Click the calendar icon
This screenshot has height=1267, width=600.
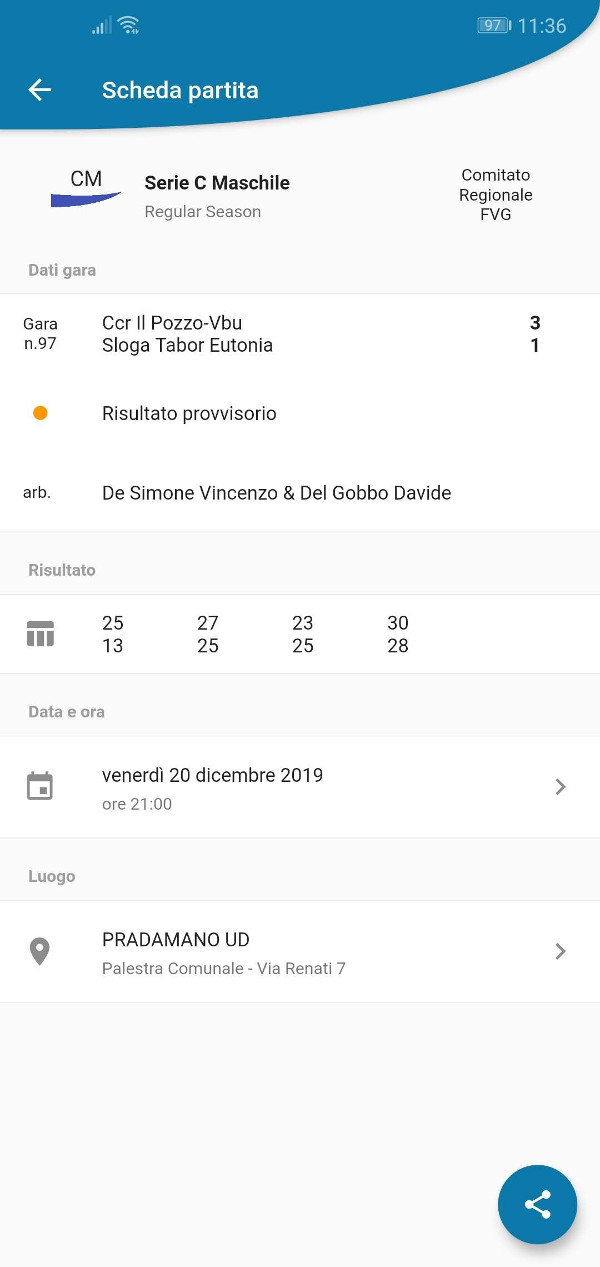point(40,786)
